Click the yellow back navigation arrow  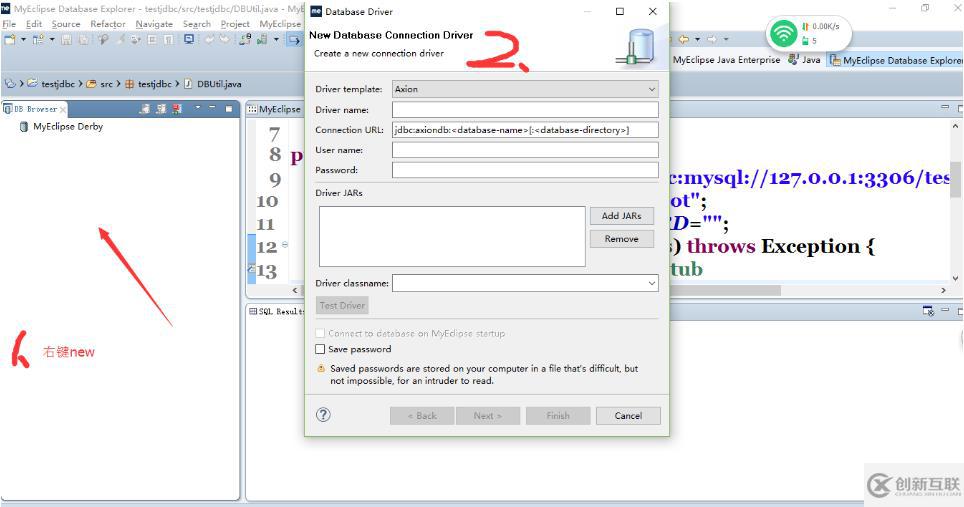684,39
